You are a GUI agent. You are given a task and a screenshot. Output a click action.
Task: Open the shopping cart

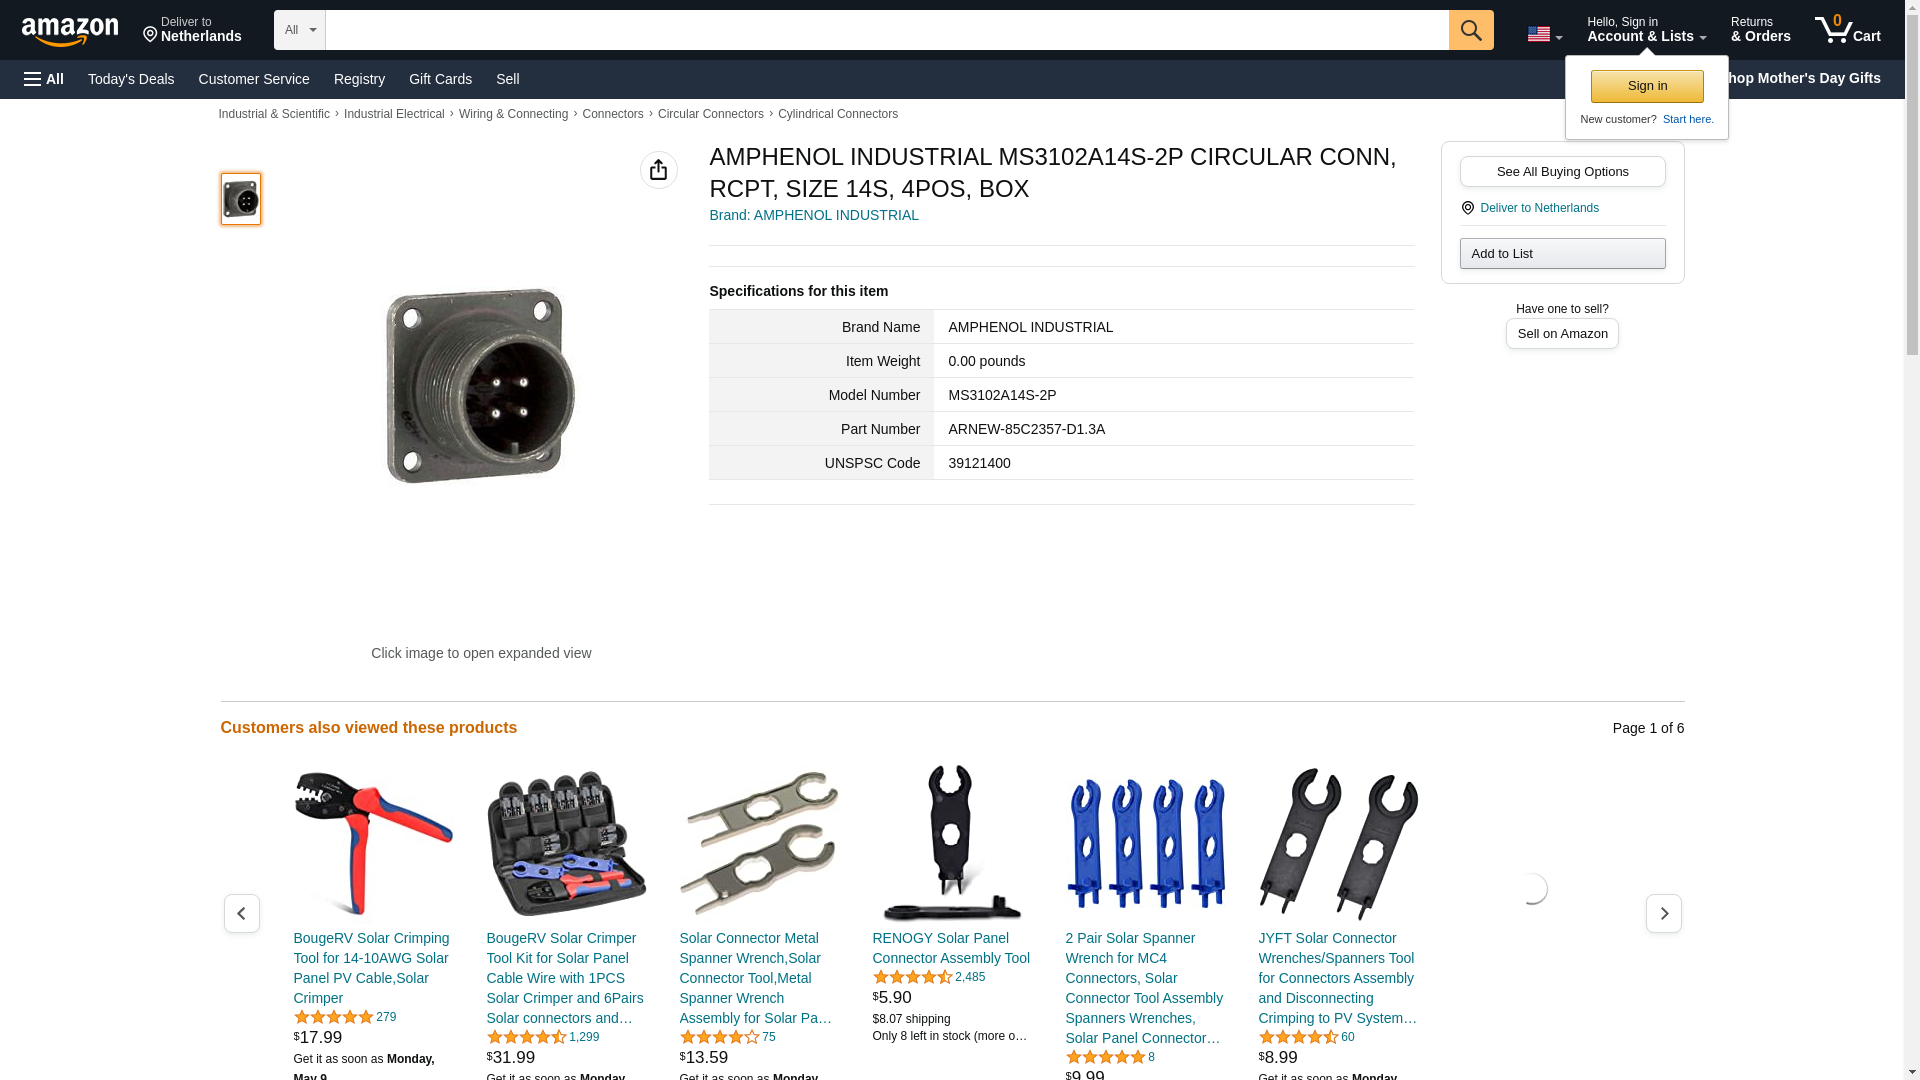tap(1847, 30)
